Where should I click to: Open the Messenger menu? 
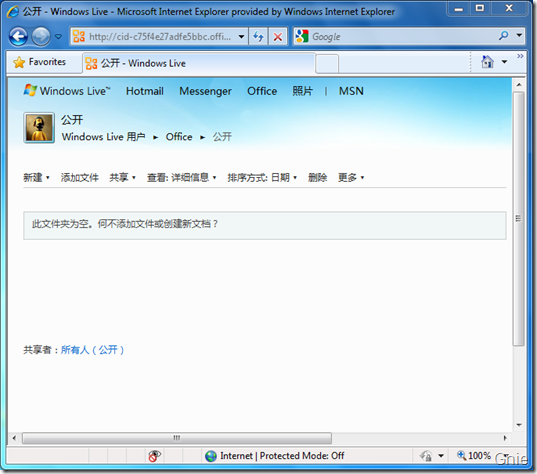coord(205,91)
